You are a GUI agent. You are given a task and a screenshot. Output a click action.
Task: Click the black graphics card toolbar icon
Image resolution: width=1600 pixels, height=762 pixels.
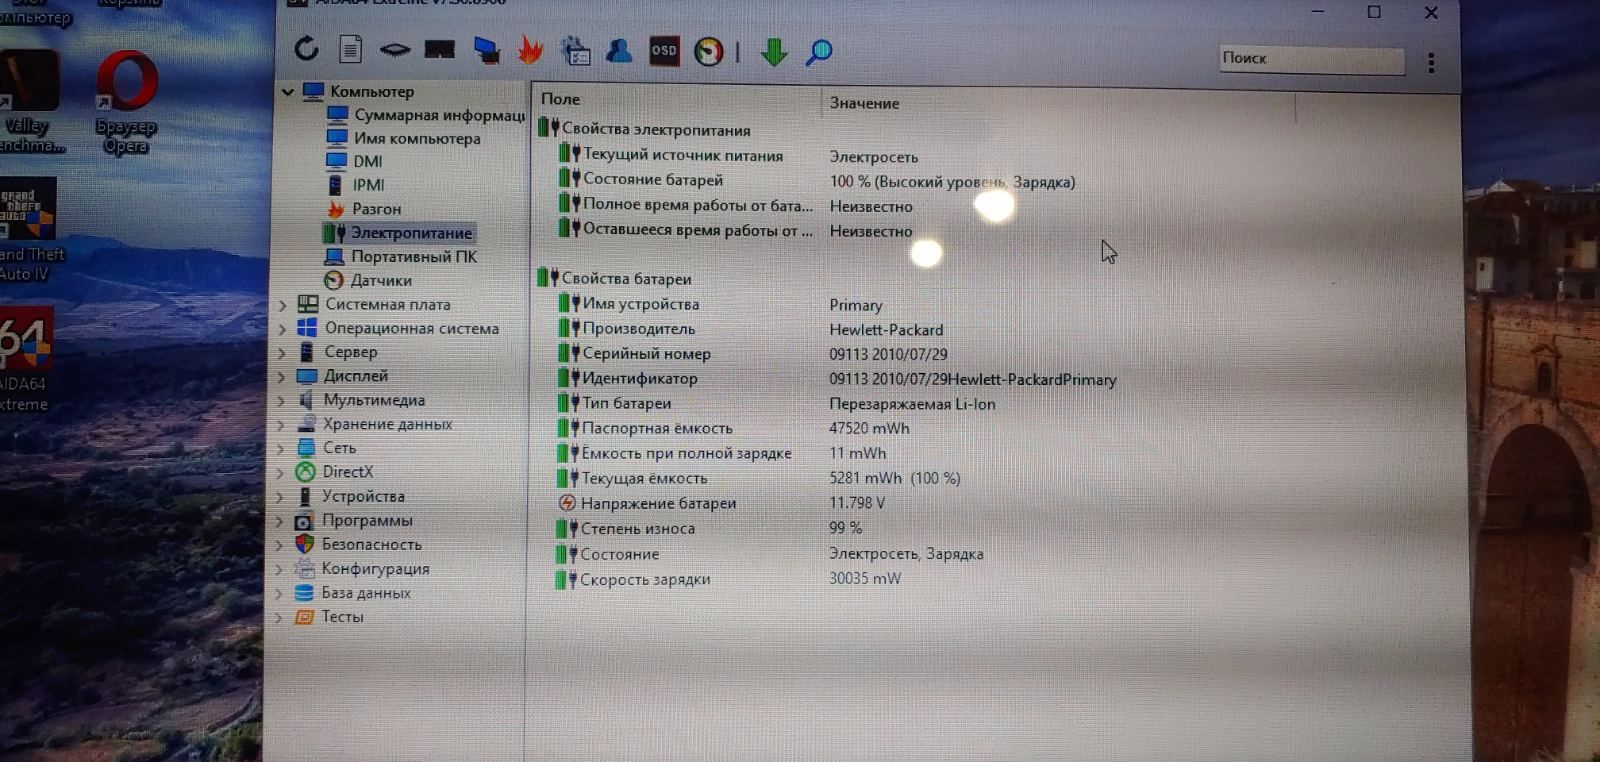(440, 50)
